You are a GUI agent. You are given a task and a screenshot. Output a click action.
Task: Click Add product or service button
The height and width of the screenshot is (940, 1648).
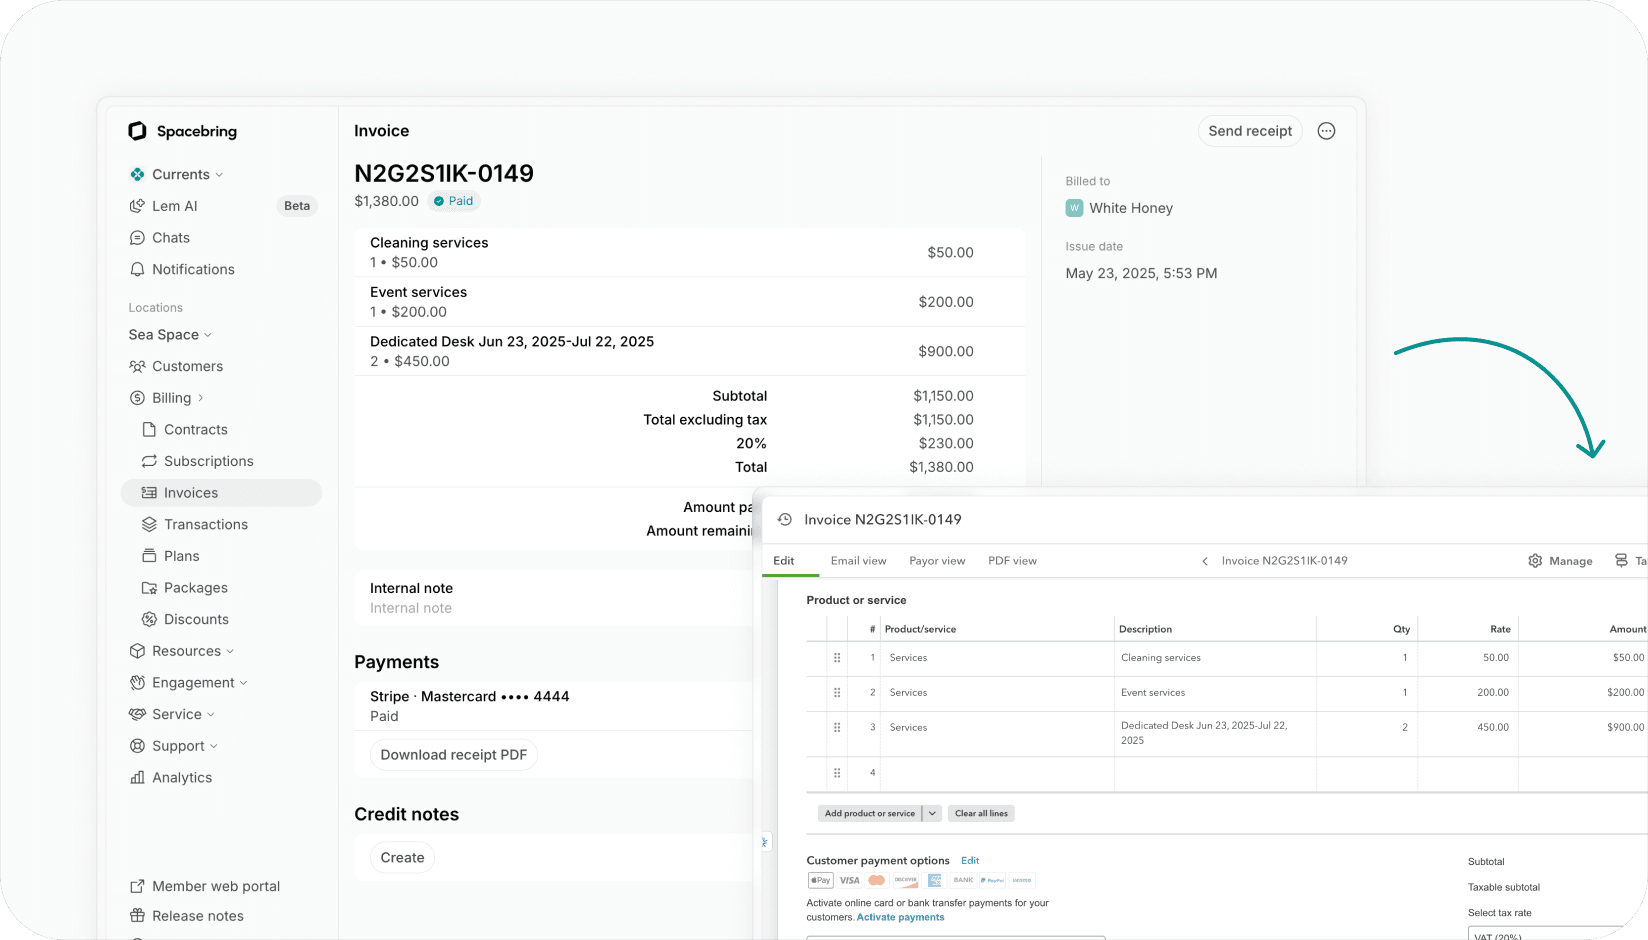tap(870, 814)
